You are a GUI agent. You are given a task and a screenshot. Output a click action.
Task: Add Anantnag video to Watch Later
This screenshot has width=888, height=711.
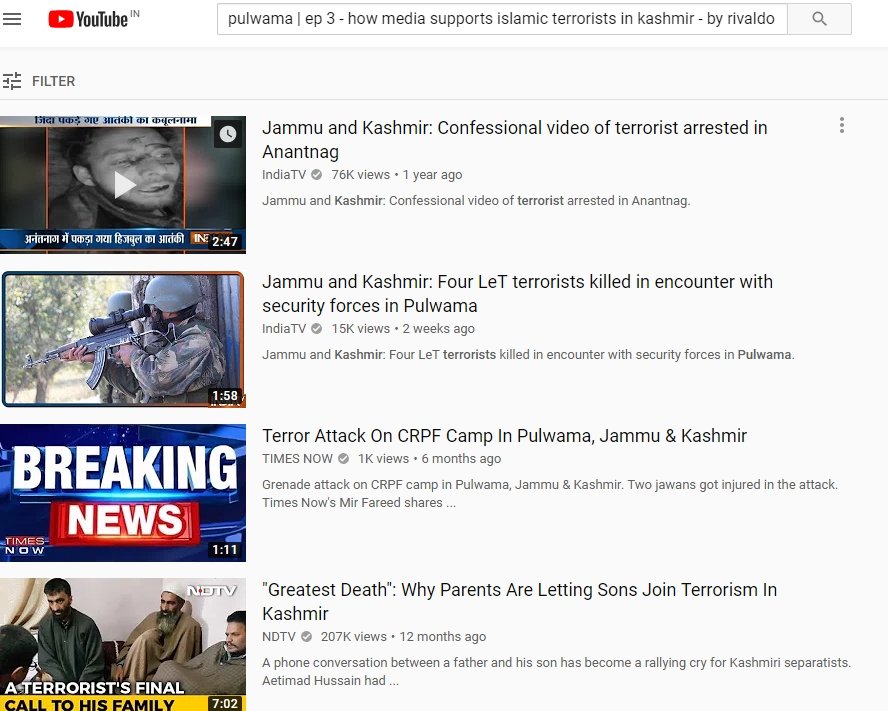click(228, 134)
